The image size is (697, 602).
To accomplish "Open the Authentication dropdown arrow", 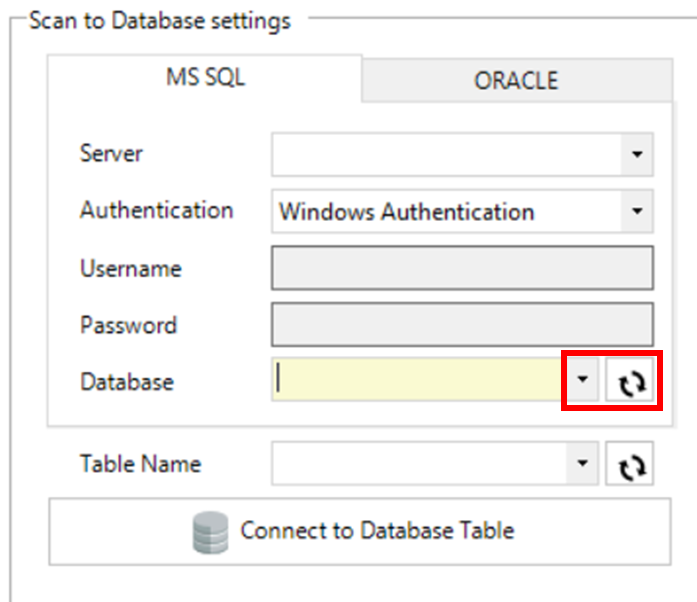I will point(636,212).
